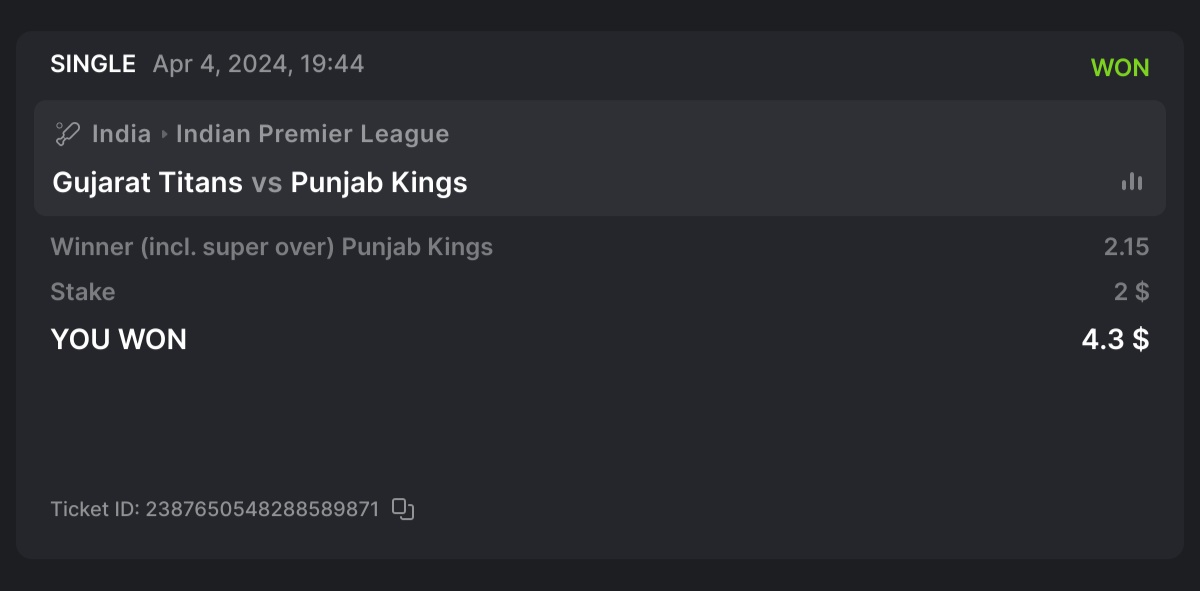
Task: Click the 2.15 odds value
Action: (x=1126, y=247)
